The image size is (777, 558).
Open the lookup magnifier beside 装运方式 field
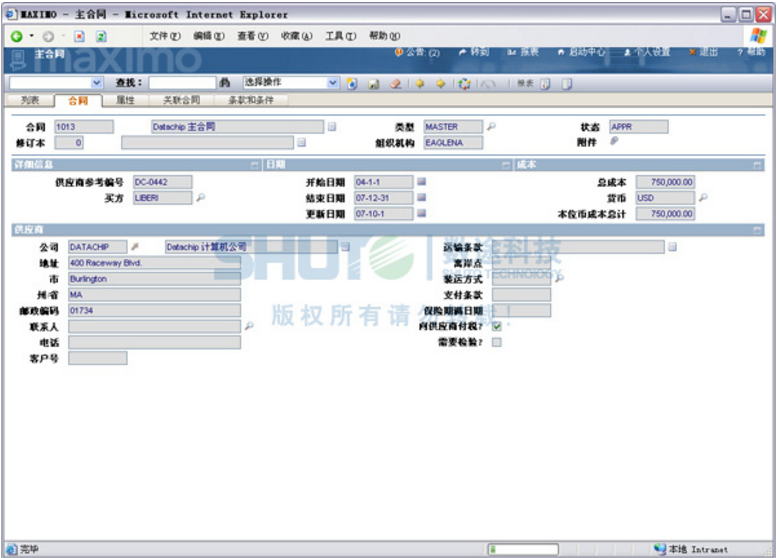point(559,279)
